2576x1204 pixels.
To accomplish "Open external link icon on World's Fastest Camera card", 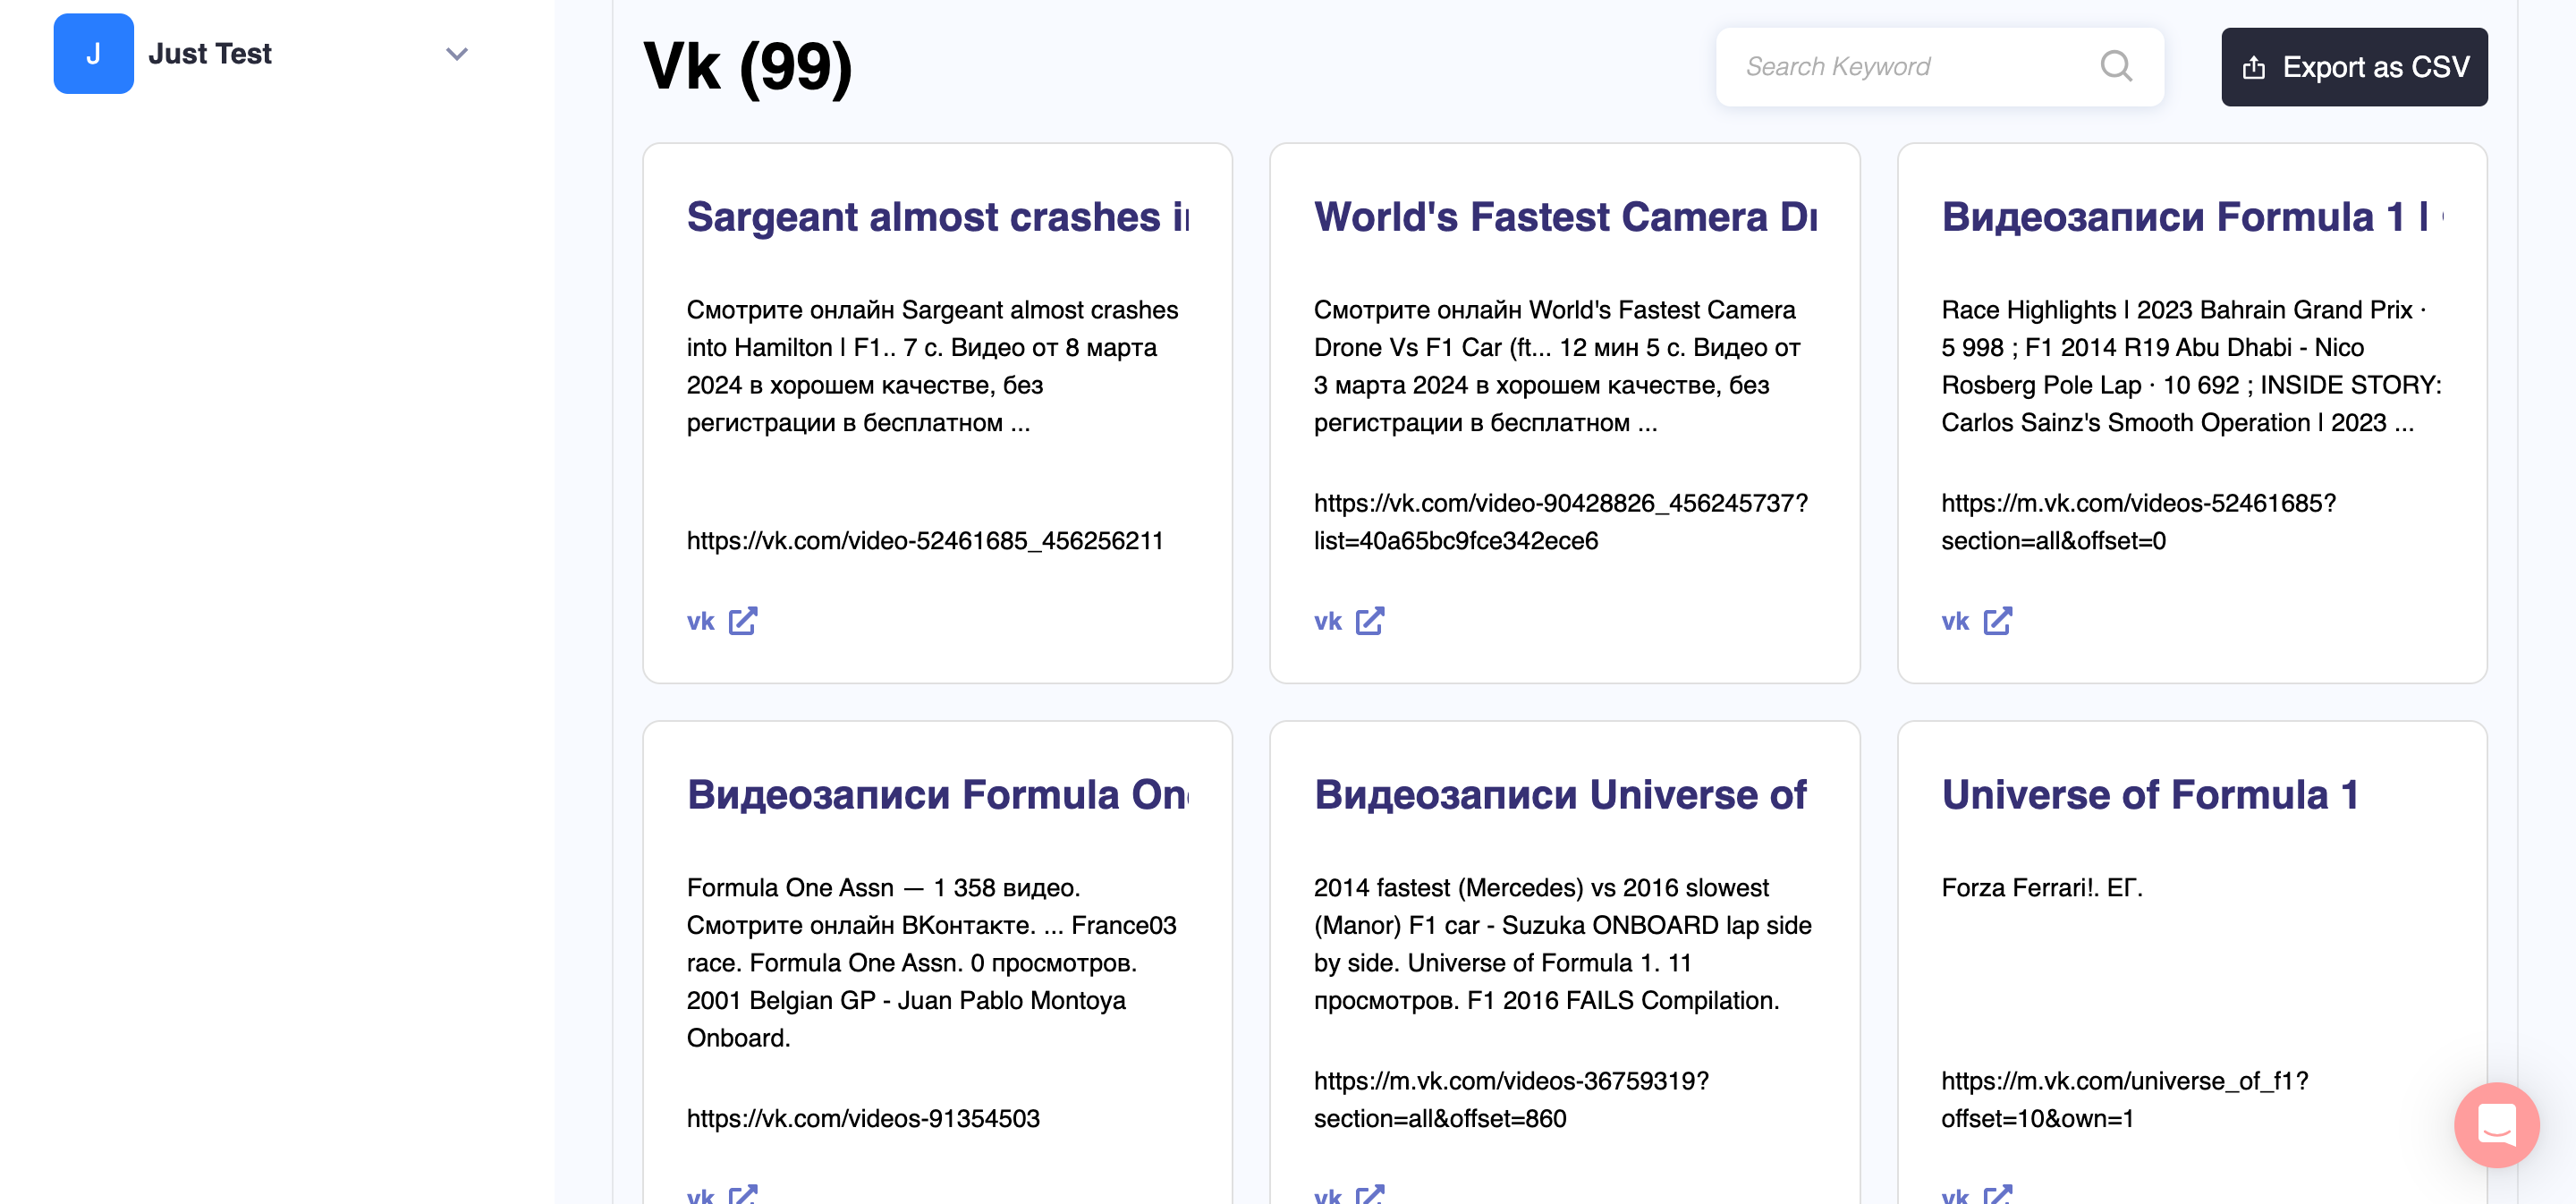I will pos(1369,621).
